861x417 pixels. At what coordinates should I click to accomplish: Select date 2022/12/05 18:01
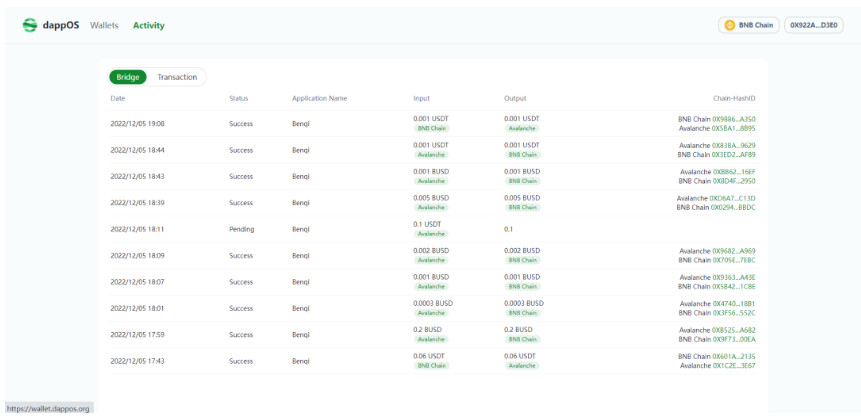137,308
